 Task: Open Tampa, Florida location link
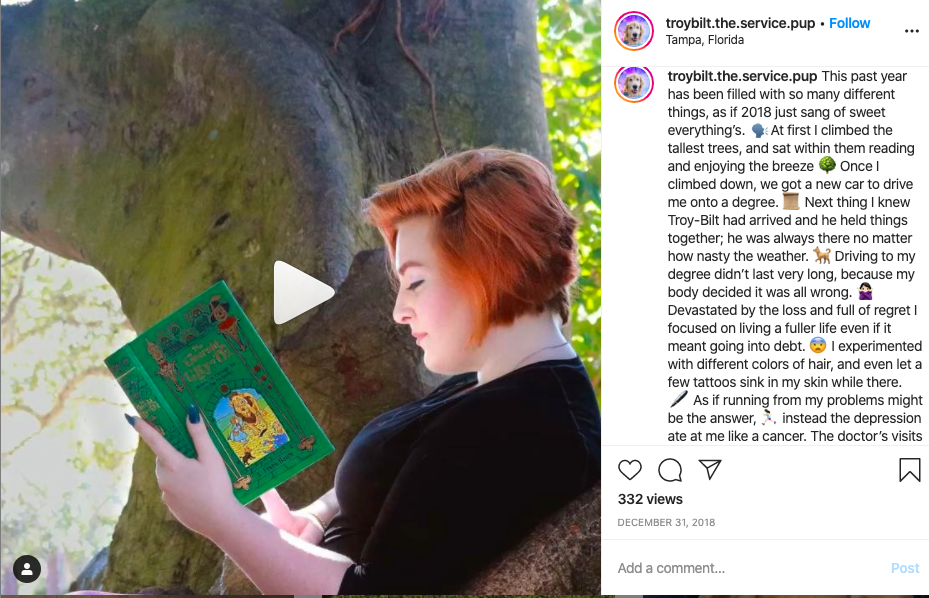(x=704, y=40)
